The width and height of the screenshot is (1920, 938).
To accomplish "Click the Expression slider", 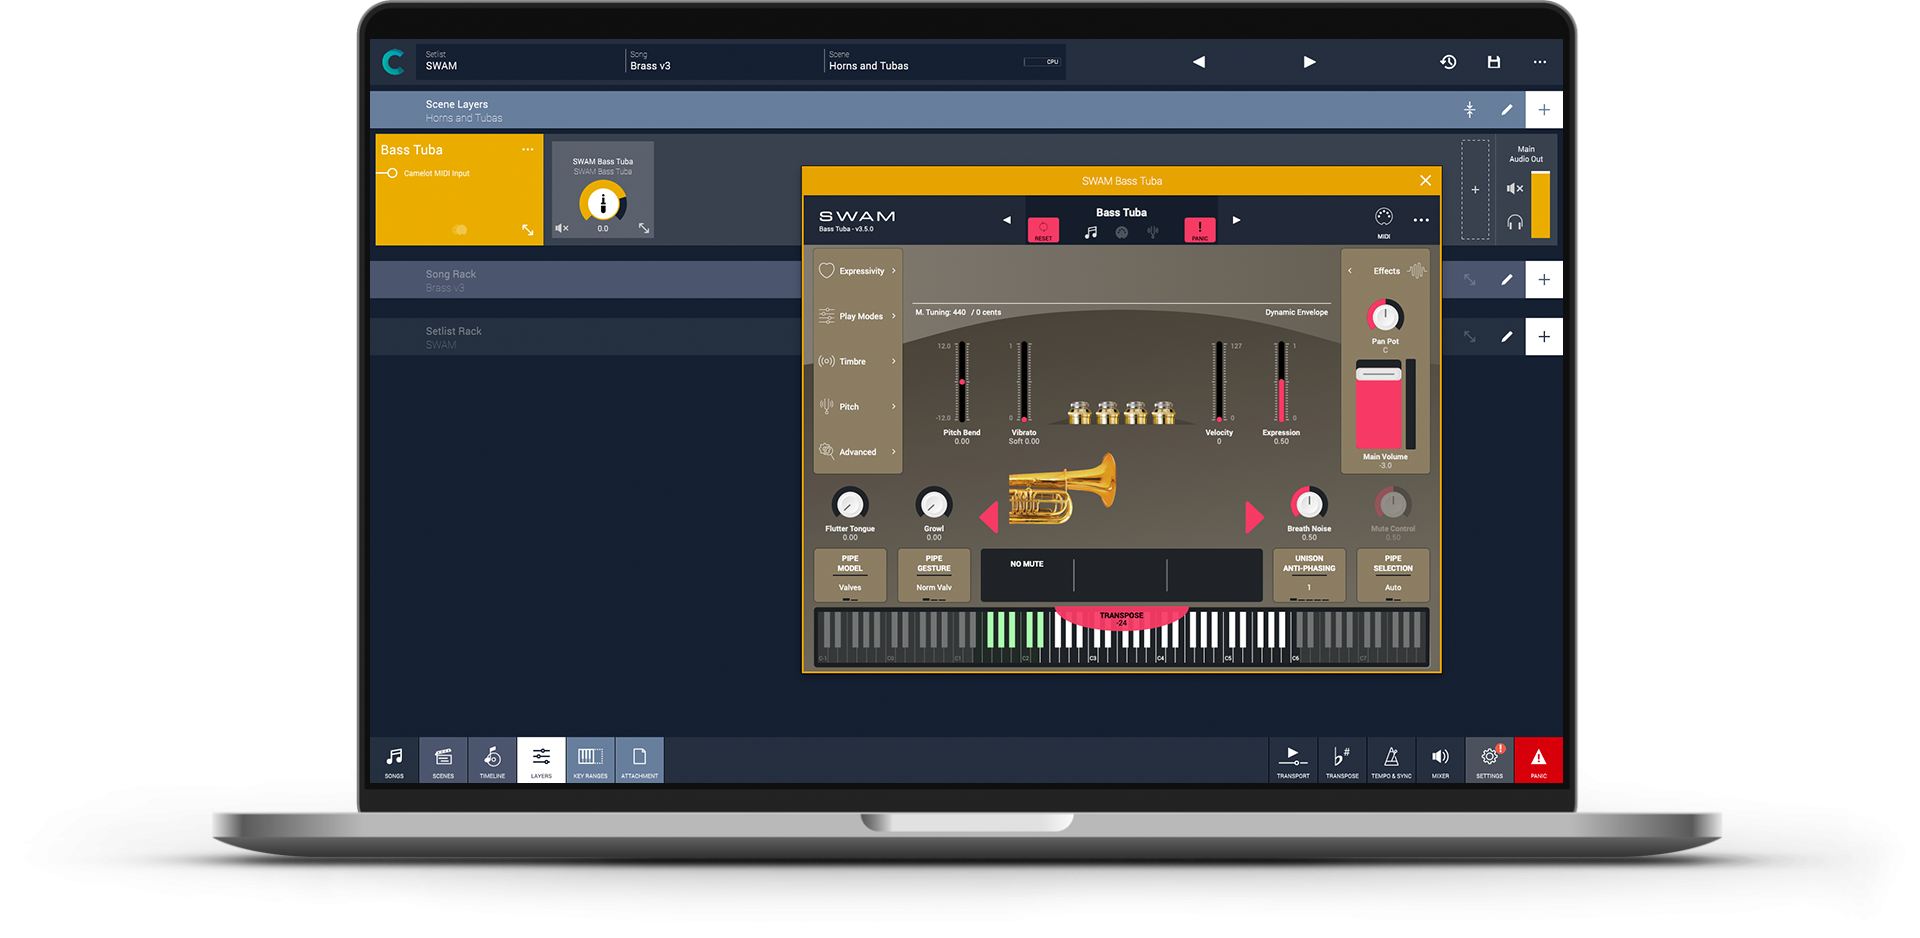I will click(1281, 382).
